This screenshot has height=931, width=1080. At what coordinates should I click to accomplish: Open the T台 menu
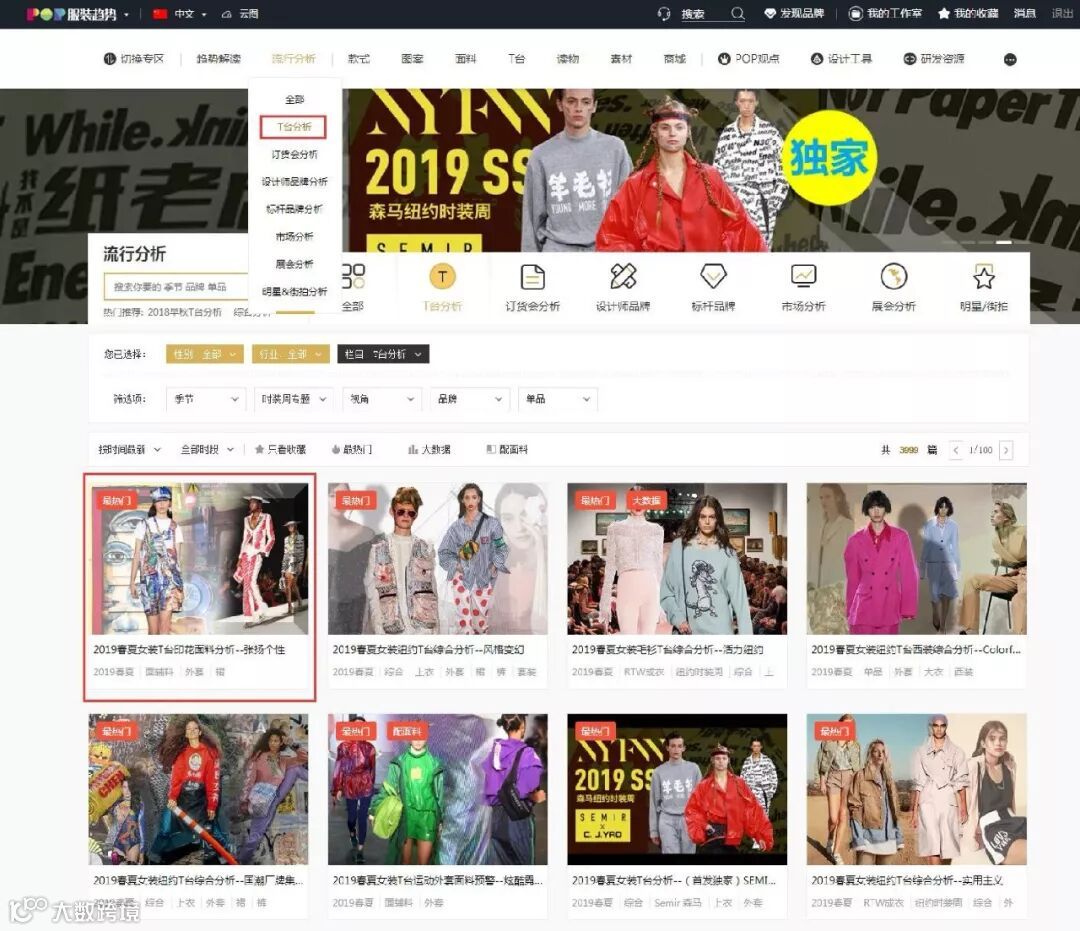517,59
